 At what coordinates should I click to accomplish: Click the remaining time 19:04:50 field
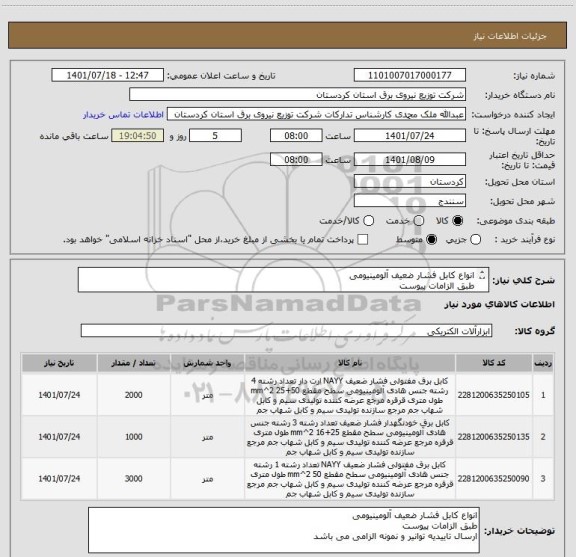tap(138, 136)
